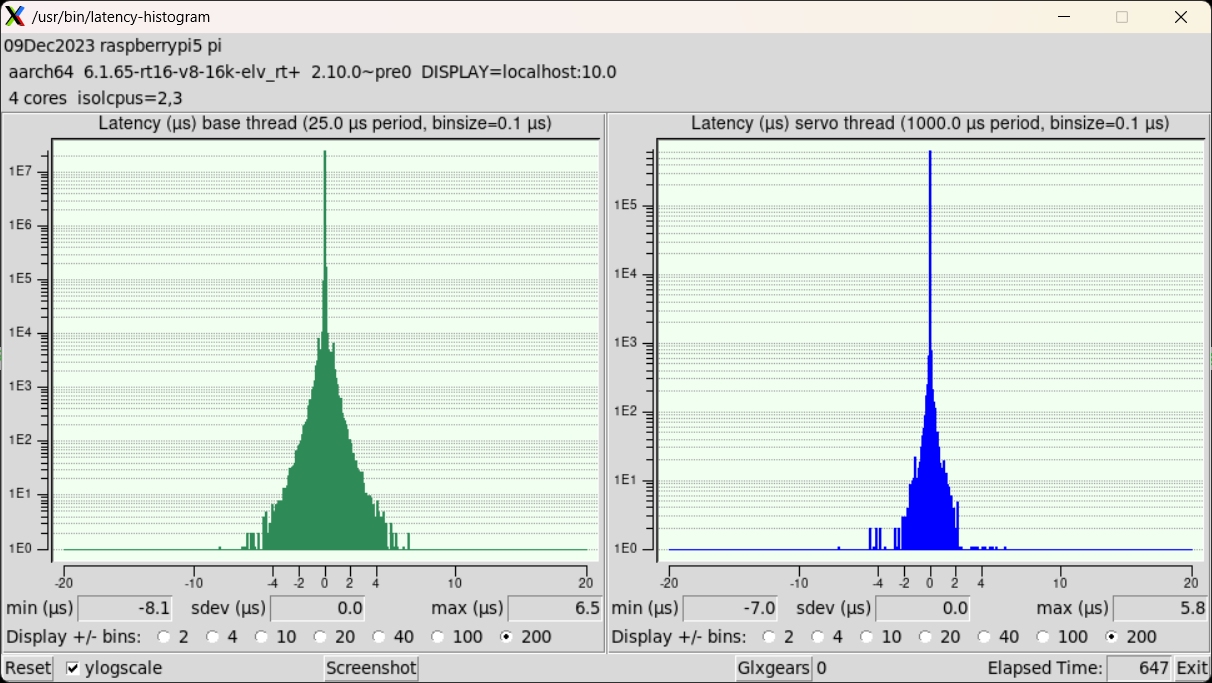Click servo thread sdev field

pyautogui.click(x=922, y=608)
